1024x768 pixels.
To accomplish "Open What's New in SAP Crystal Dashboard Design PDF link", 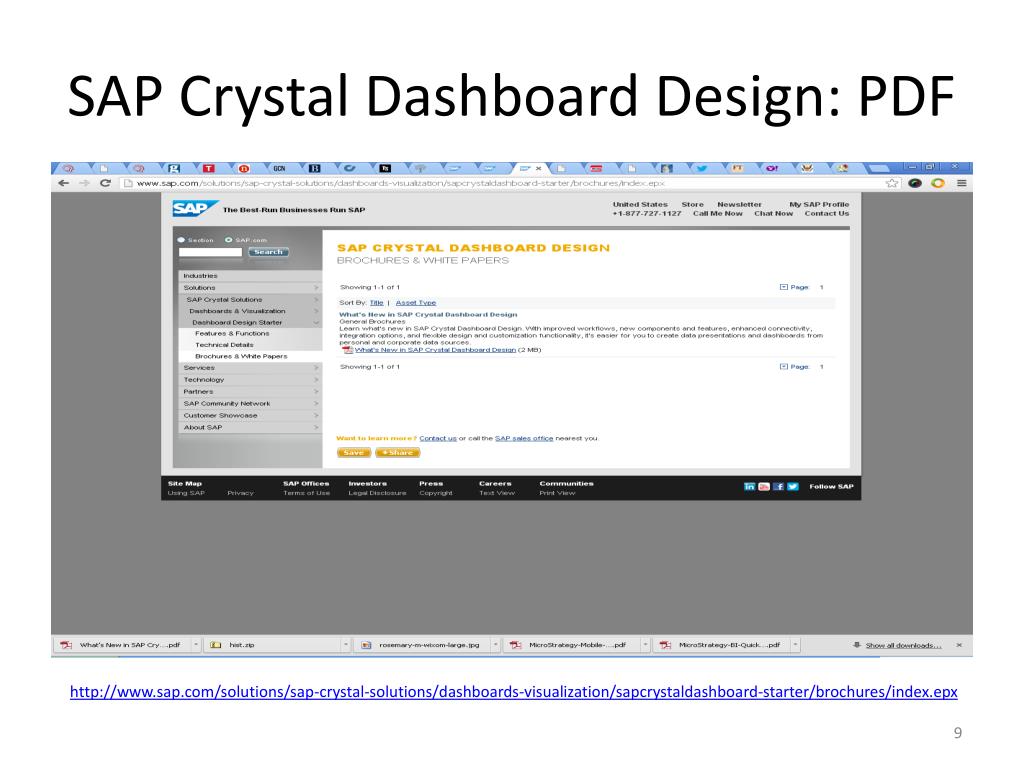I will [x=435, y=350].
